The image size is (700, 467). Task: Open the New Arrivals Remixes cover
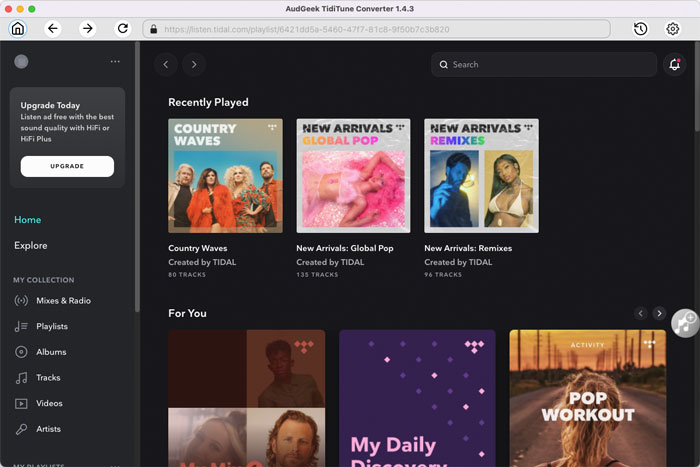(481, 175)
